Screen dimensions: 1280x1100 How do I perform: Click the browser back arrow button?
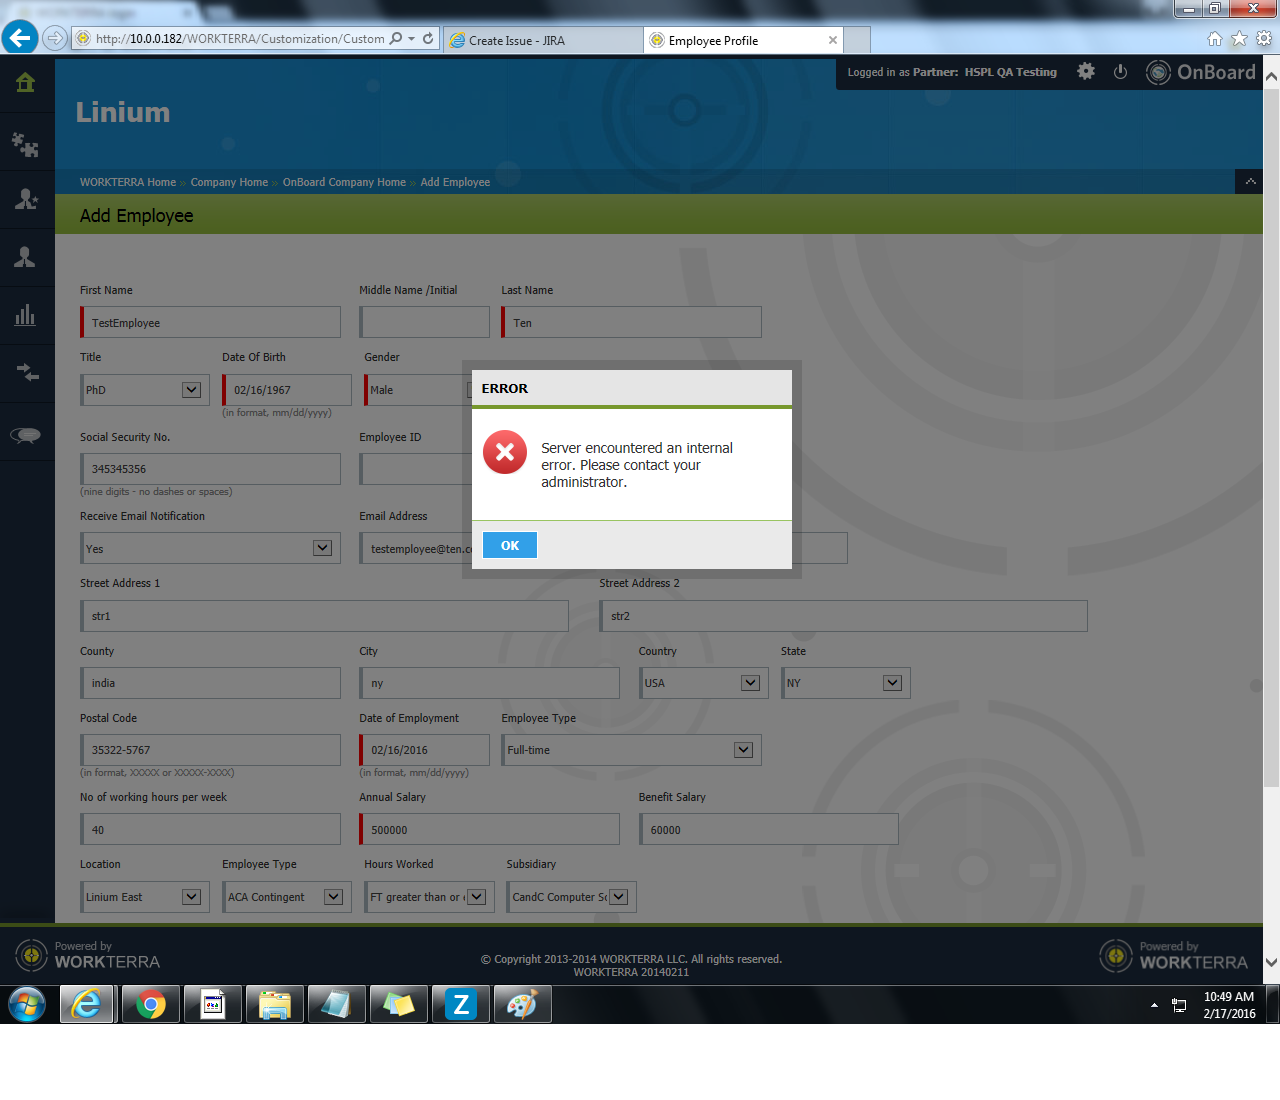[20, 38]
